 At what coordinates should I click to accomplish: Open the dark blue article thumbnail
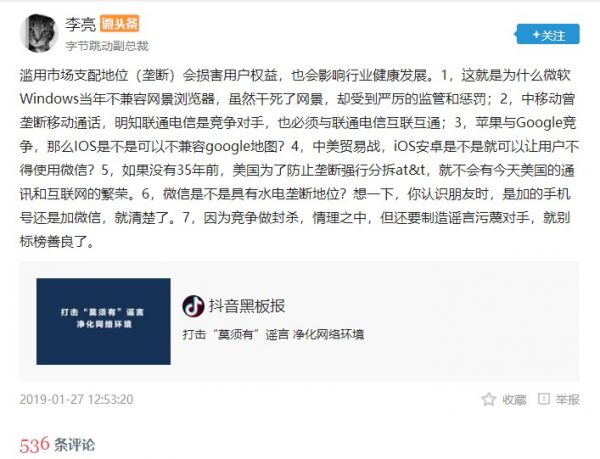[x=103, y=321]
